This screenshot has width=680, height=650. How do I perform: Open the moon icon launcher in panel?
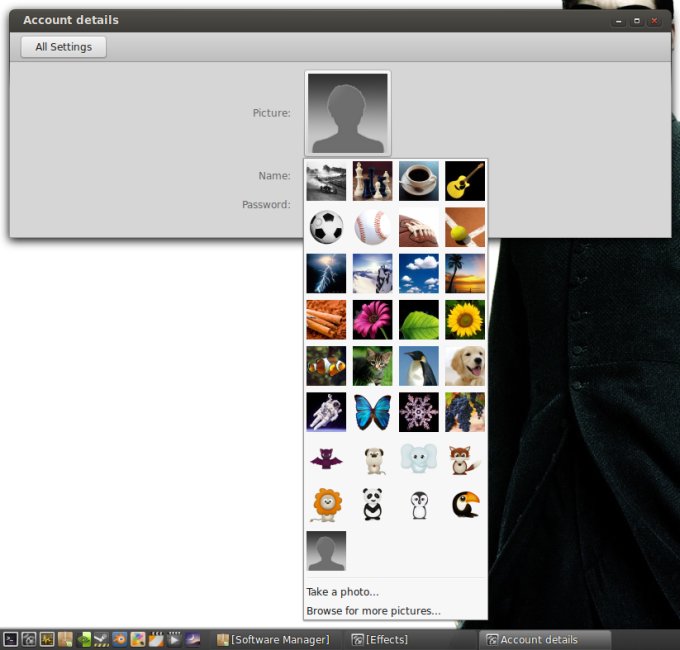[x=193, y=640]
